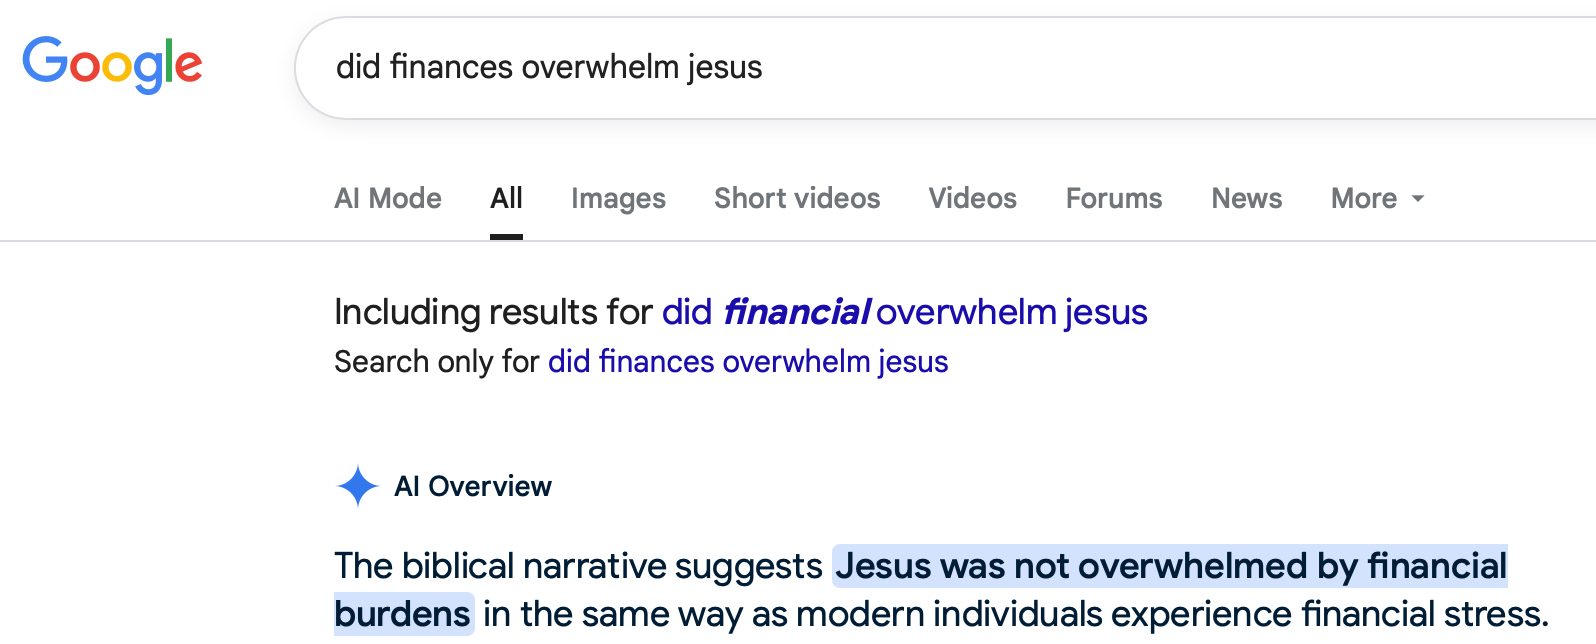Switch to the Forums tab
Screen dimensions: 1596x644
tap(1114, 199)
